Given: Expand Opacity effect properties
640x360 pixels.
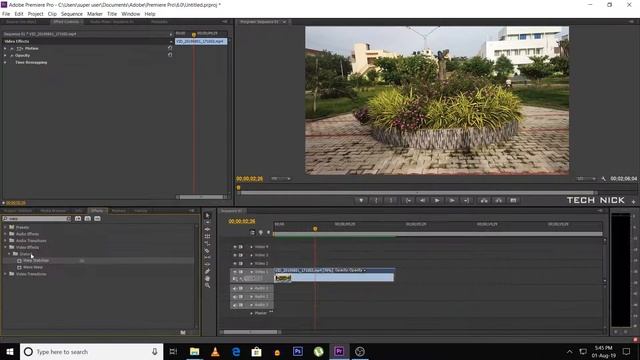Looking at the screenshot, I should (x=5, y=56).
